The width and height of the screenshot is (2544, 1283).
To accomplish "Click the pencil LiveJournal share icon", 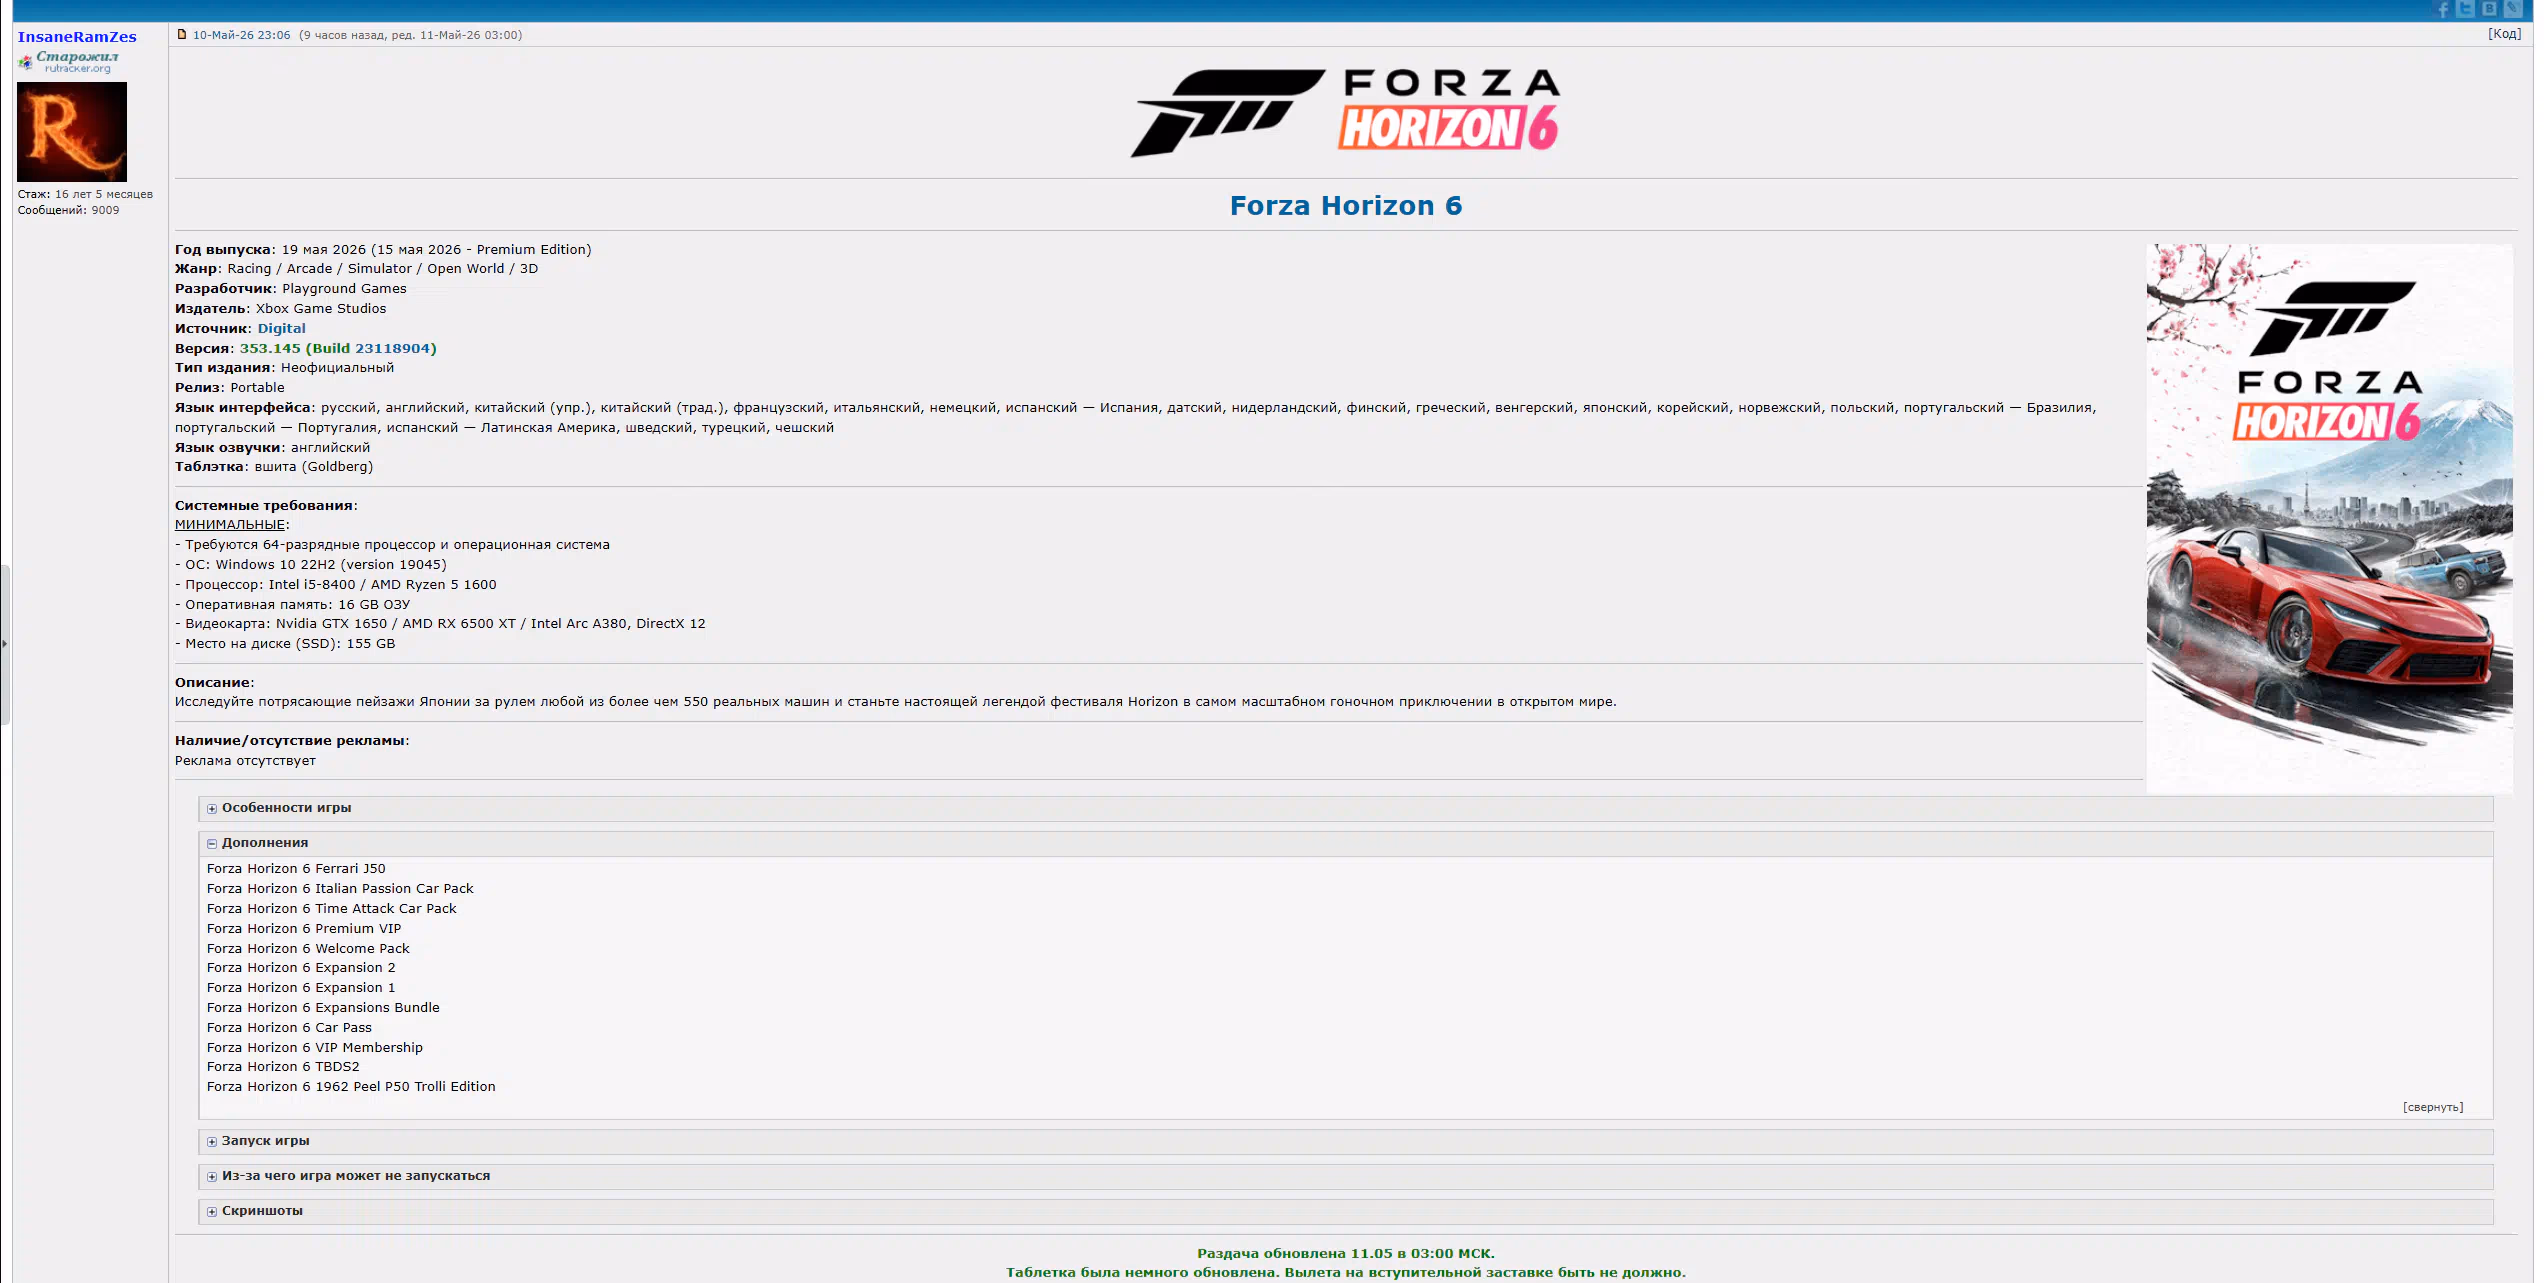I will [x=2512, y=9].
